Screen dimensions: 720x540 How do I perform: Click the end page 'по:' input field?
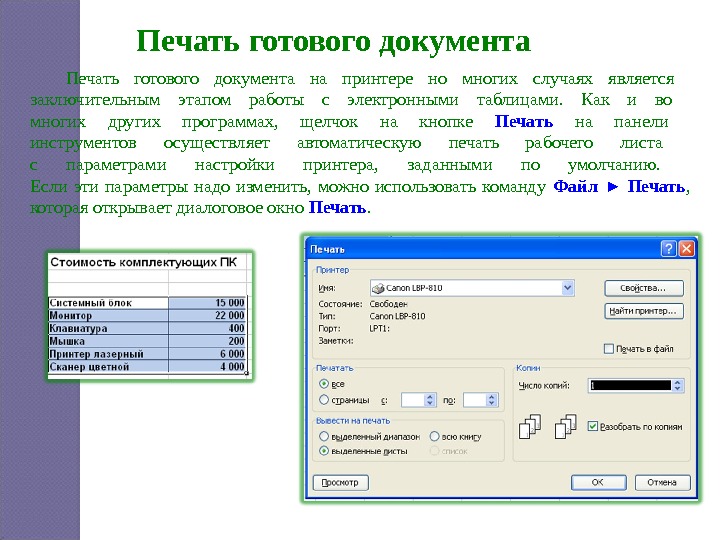click(475, 400)
